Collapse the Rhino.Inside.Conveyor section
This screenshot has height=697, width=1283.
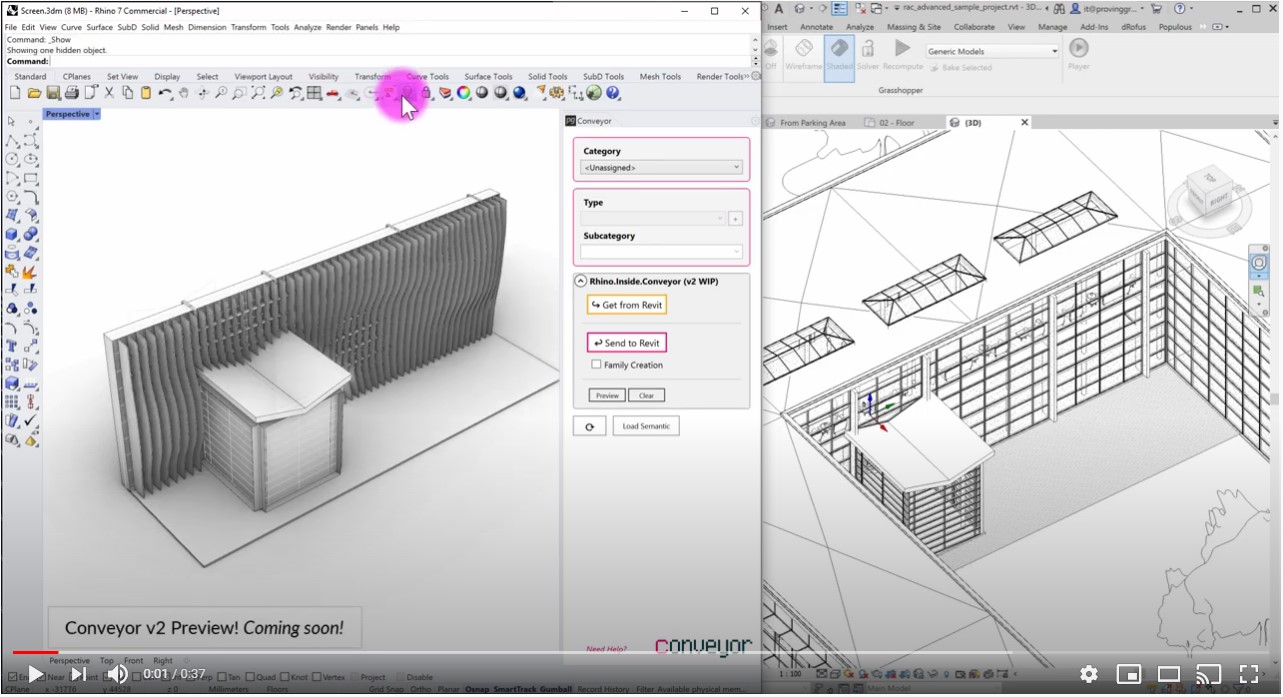point(581,282)
